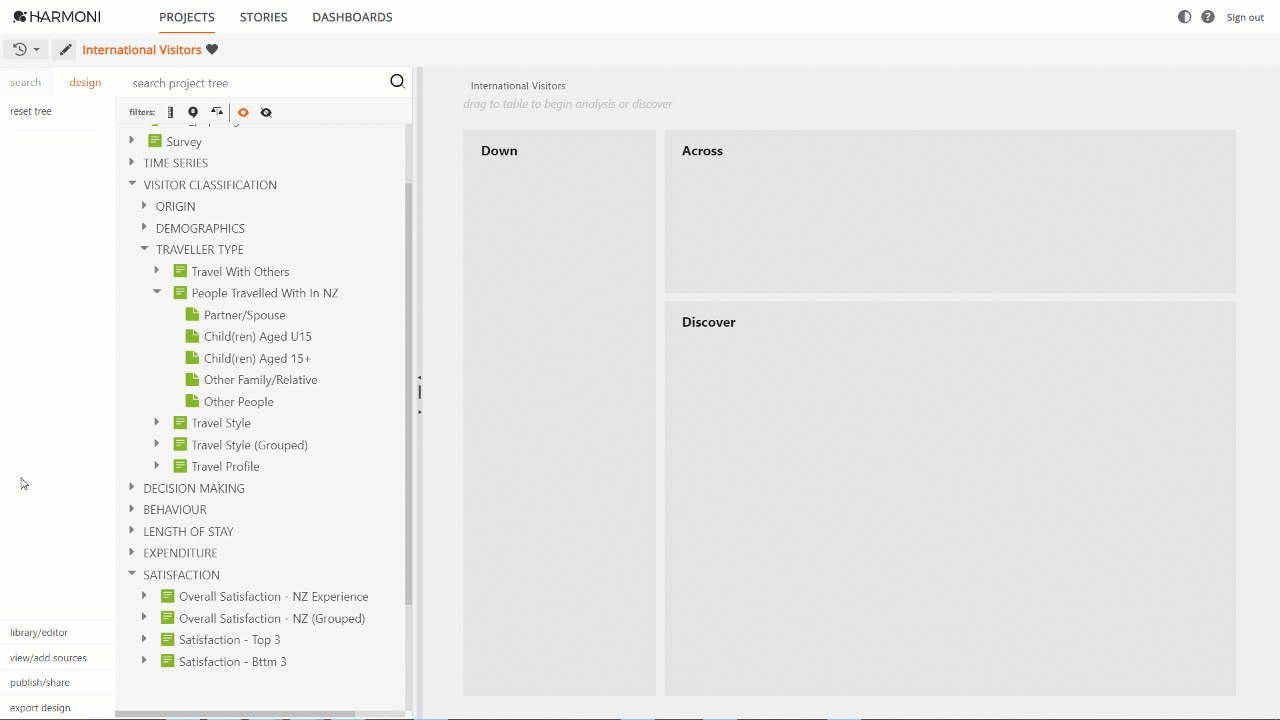
Task: Open the help question mark icon
Action: tap(1208, 17)
